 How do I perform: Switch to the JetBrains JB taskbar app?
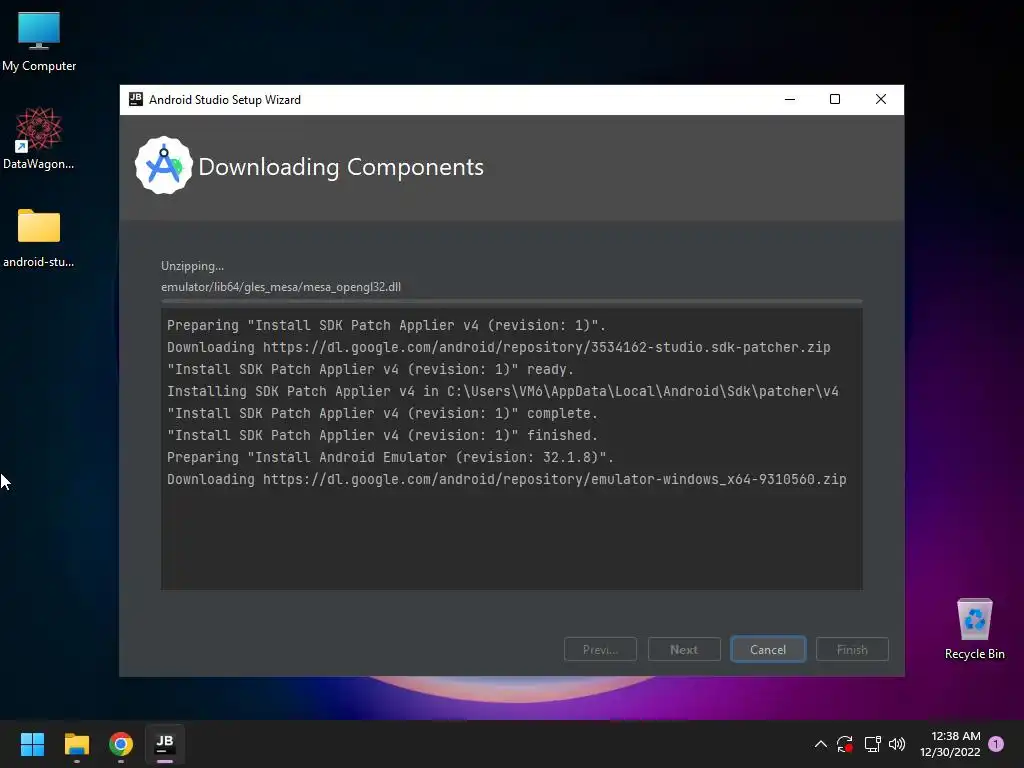[165, 744]
